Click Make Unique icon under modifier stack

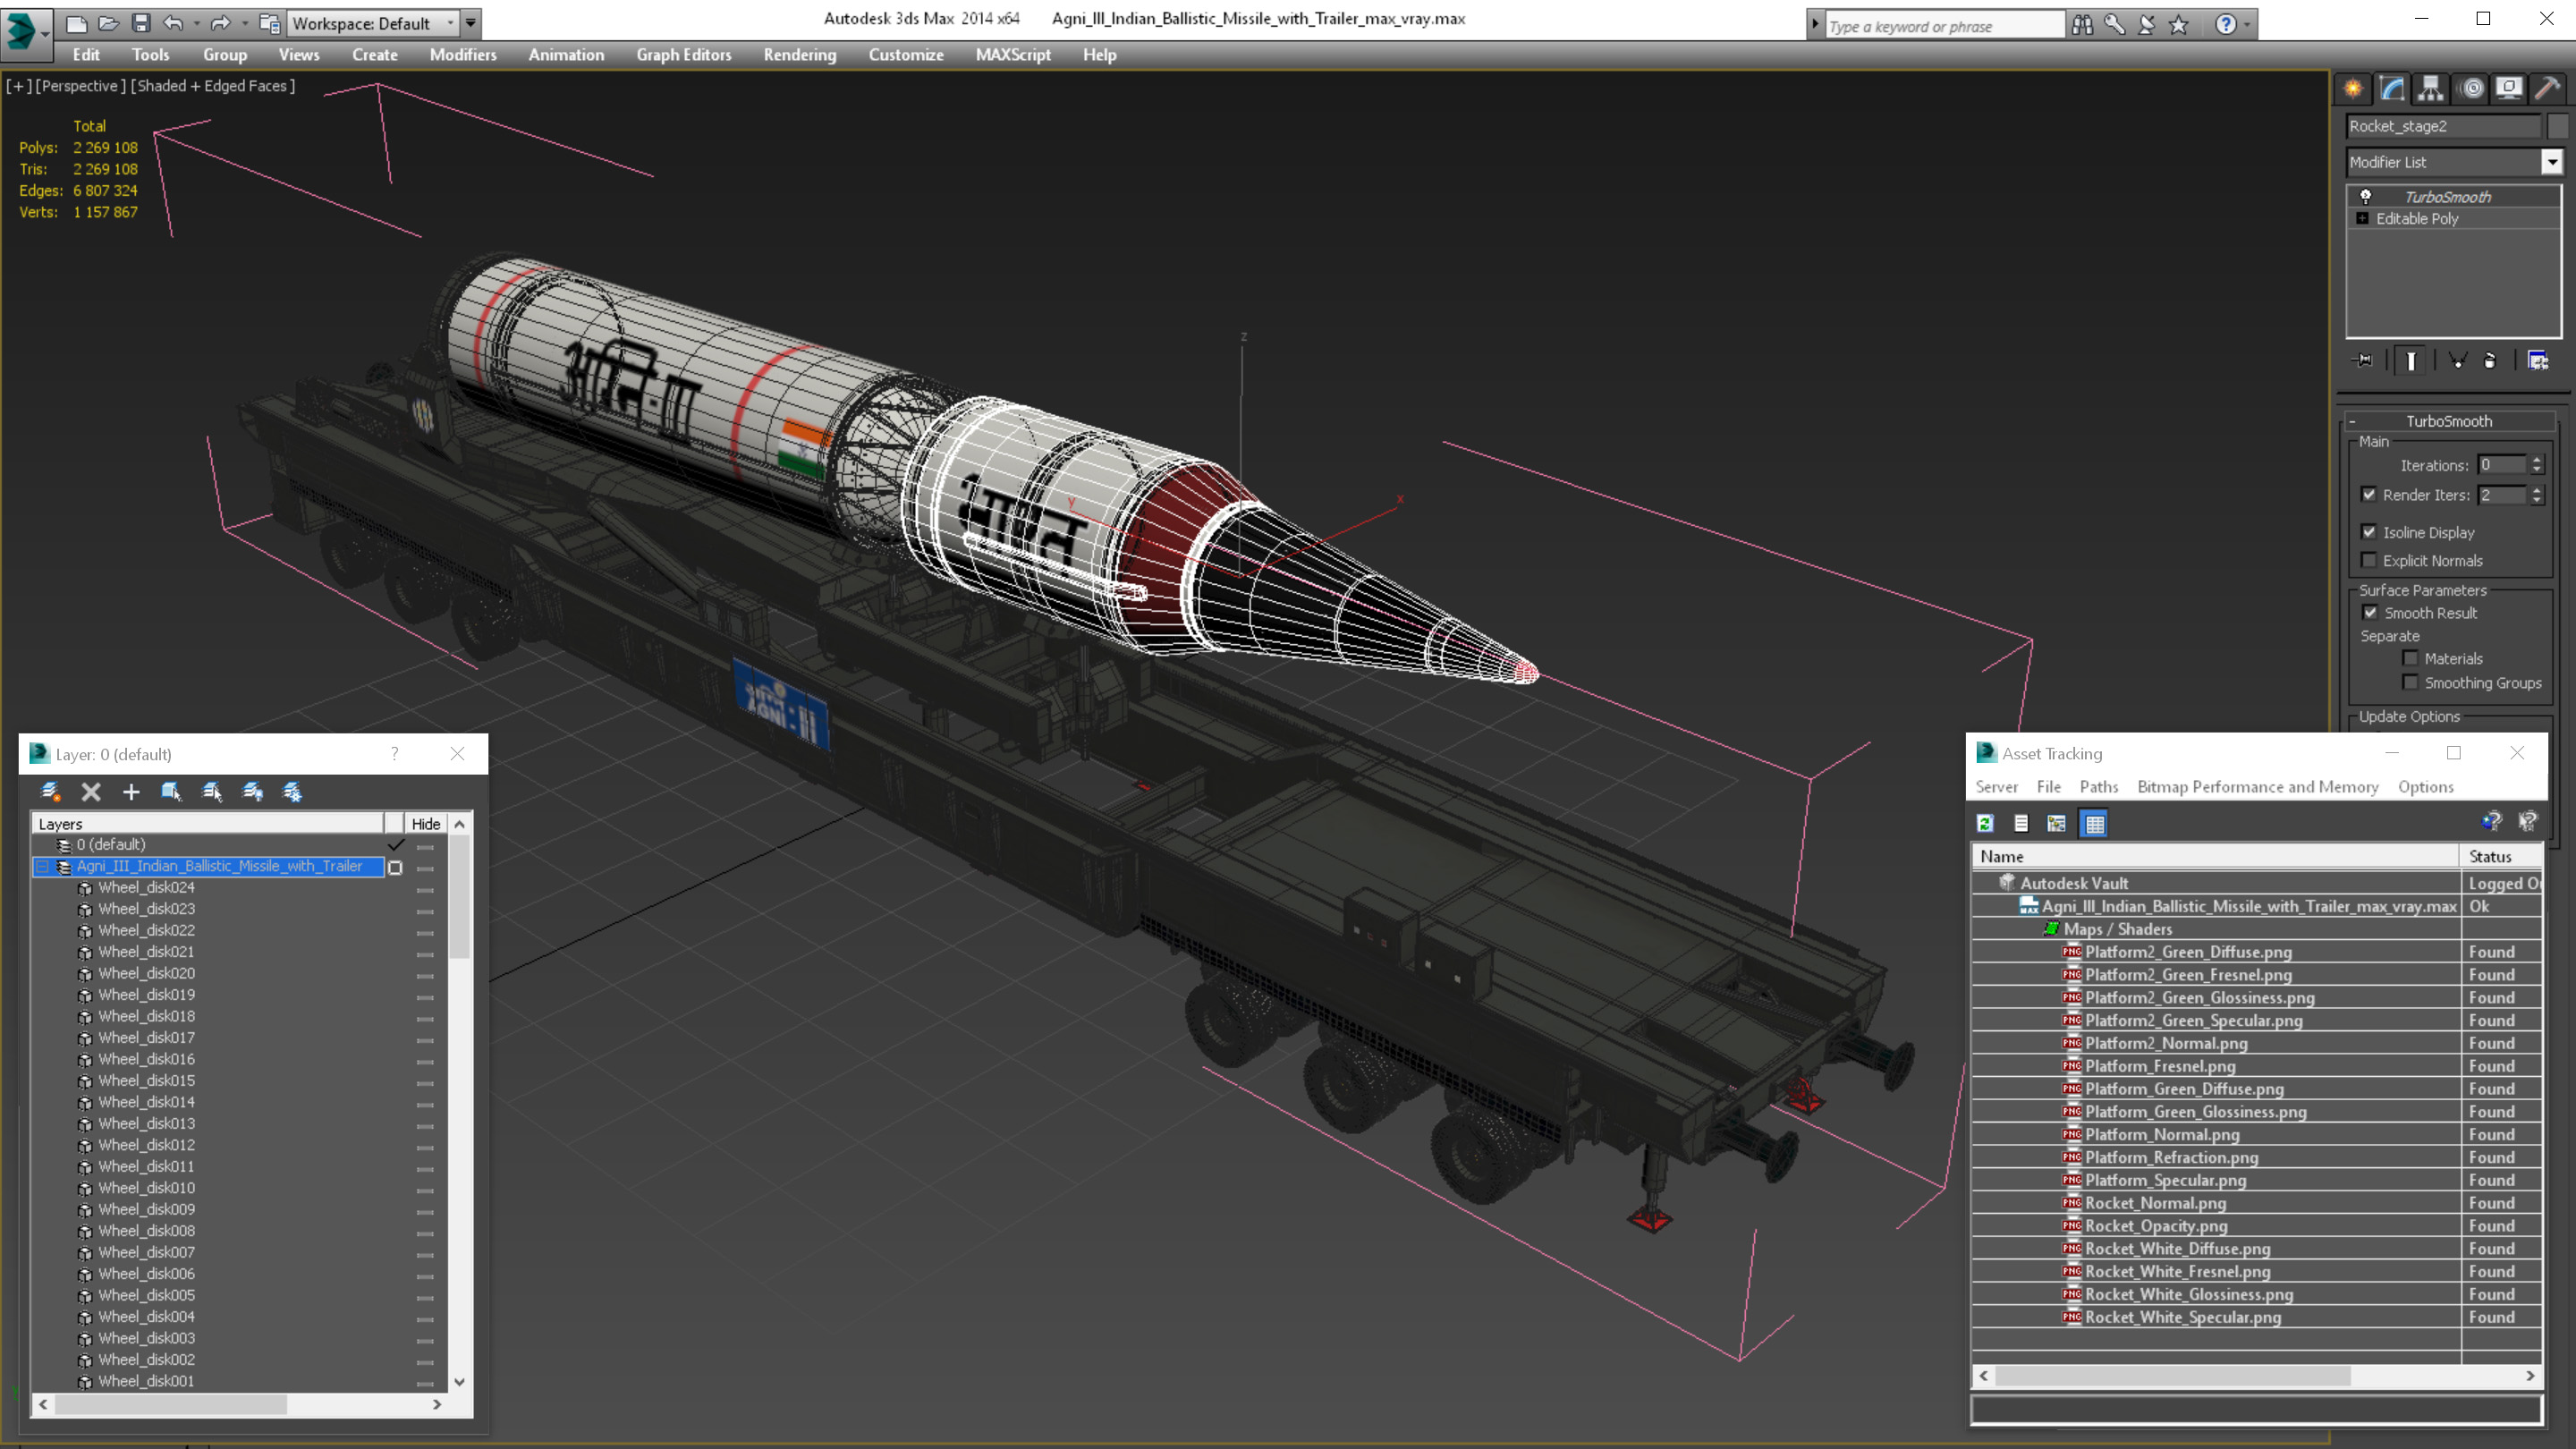point(2458,361)
